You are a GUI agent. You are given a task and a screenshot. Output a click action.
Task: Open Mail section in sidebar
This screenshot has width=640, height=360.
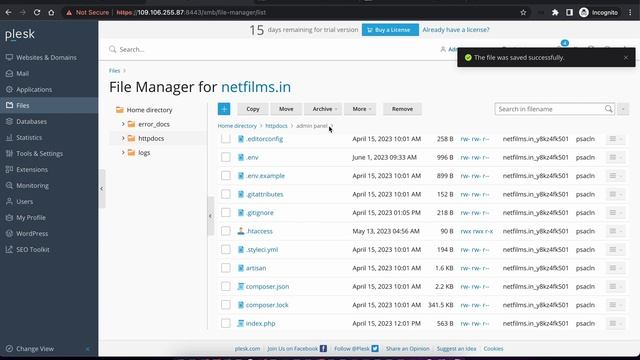tap(22, 73)
